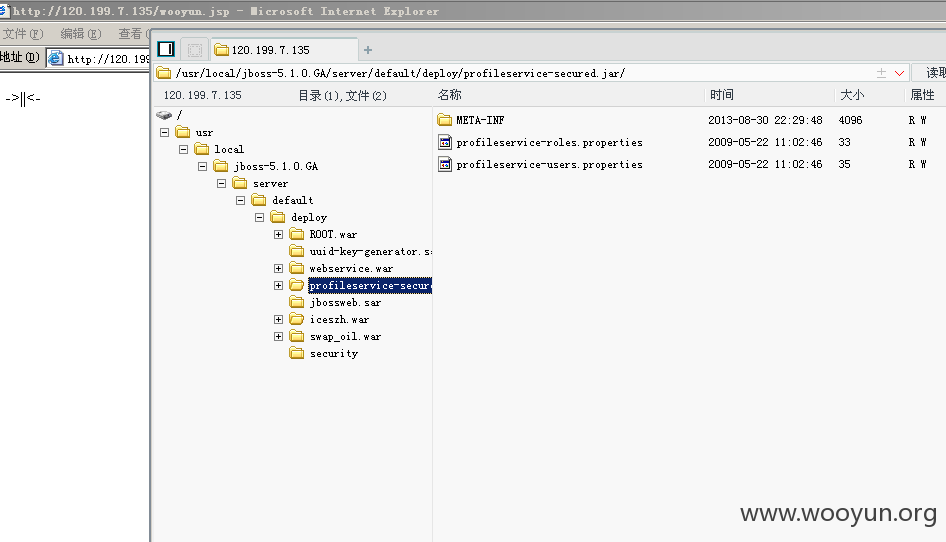The width and height of the screenshot is (946, 542).
Task: Collapse the server tree node
Action: pyautogui.click(x=221, y=183)
